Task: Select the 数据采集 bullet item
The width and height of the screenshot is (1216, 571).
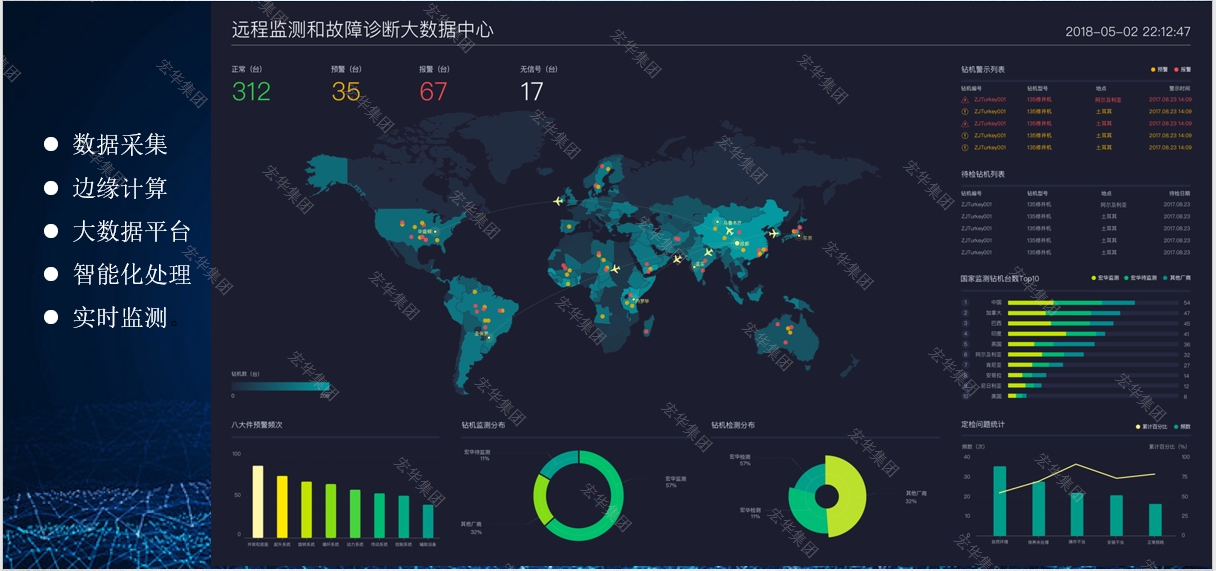Action: (x=119, y=145)
